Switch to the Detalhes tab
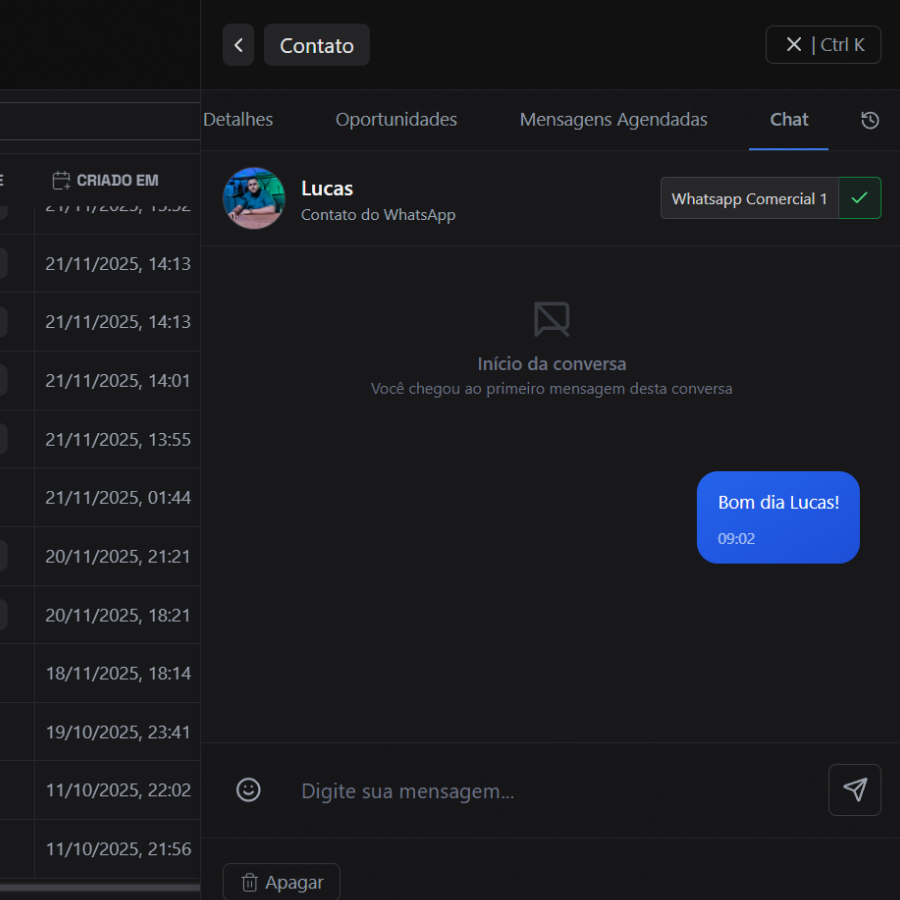900x900 pixels. [238, 120]
